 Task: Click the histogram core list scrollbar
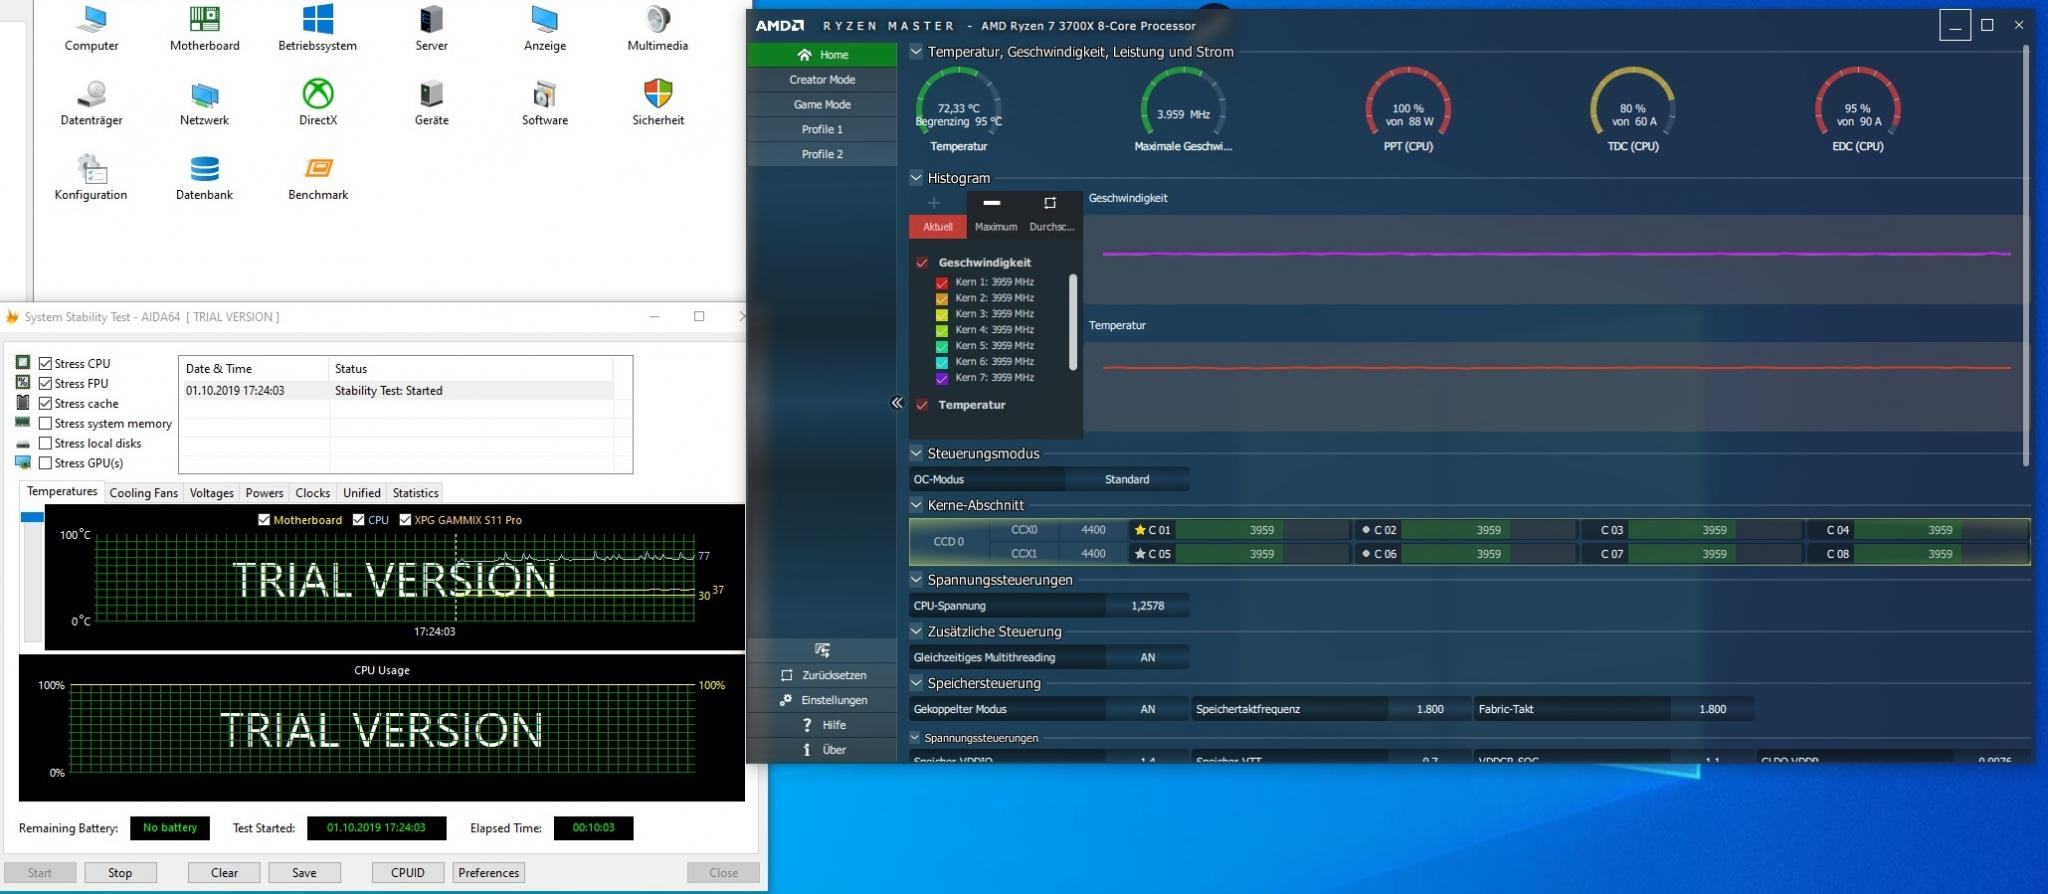pyautogui.click(x=1073, y=322)
